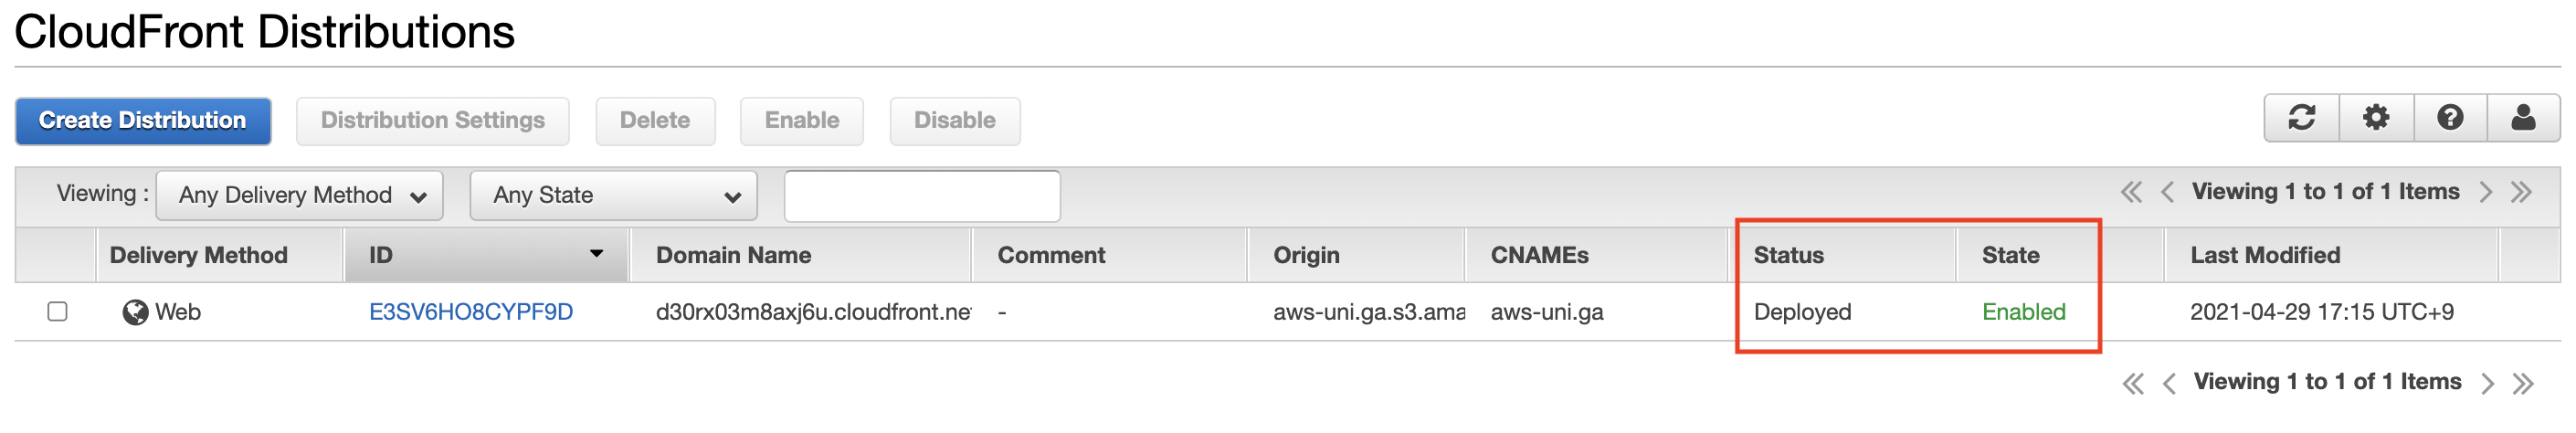Click the refresh icon button
The image size is (2576, 433).
(2301, 118)
